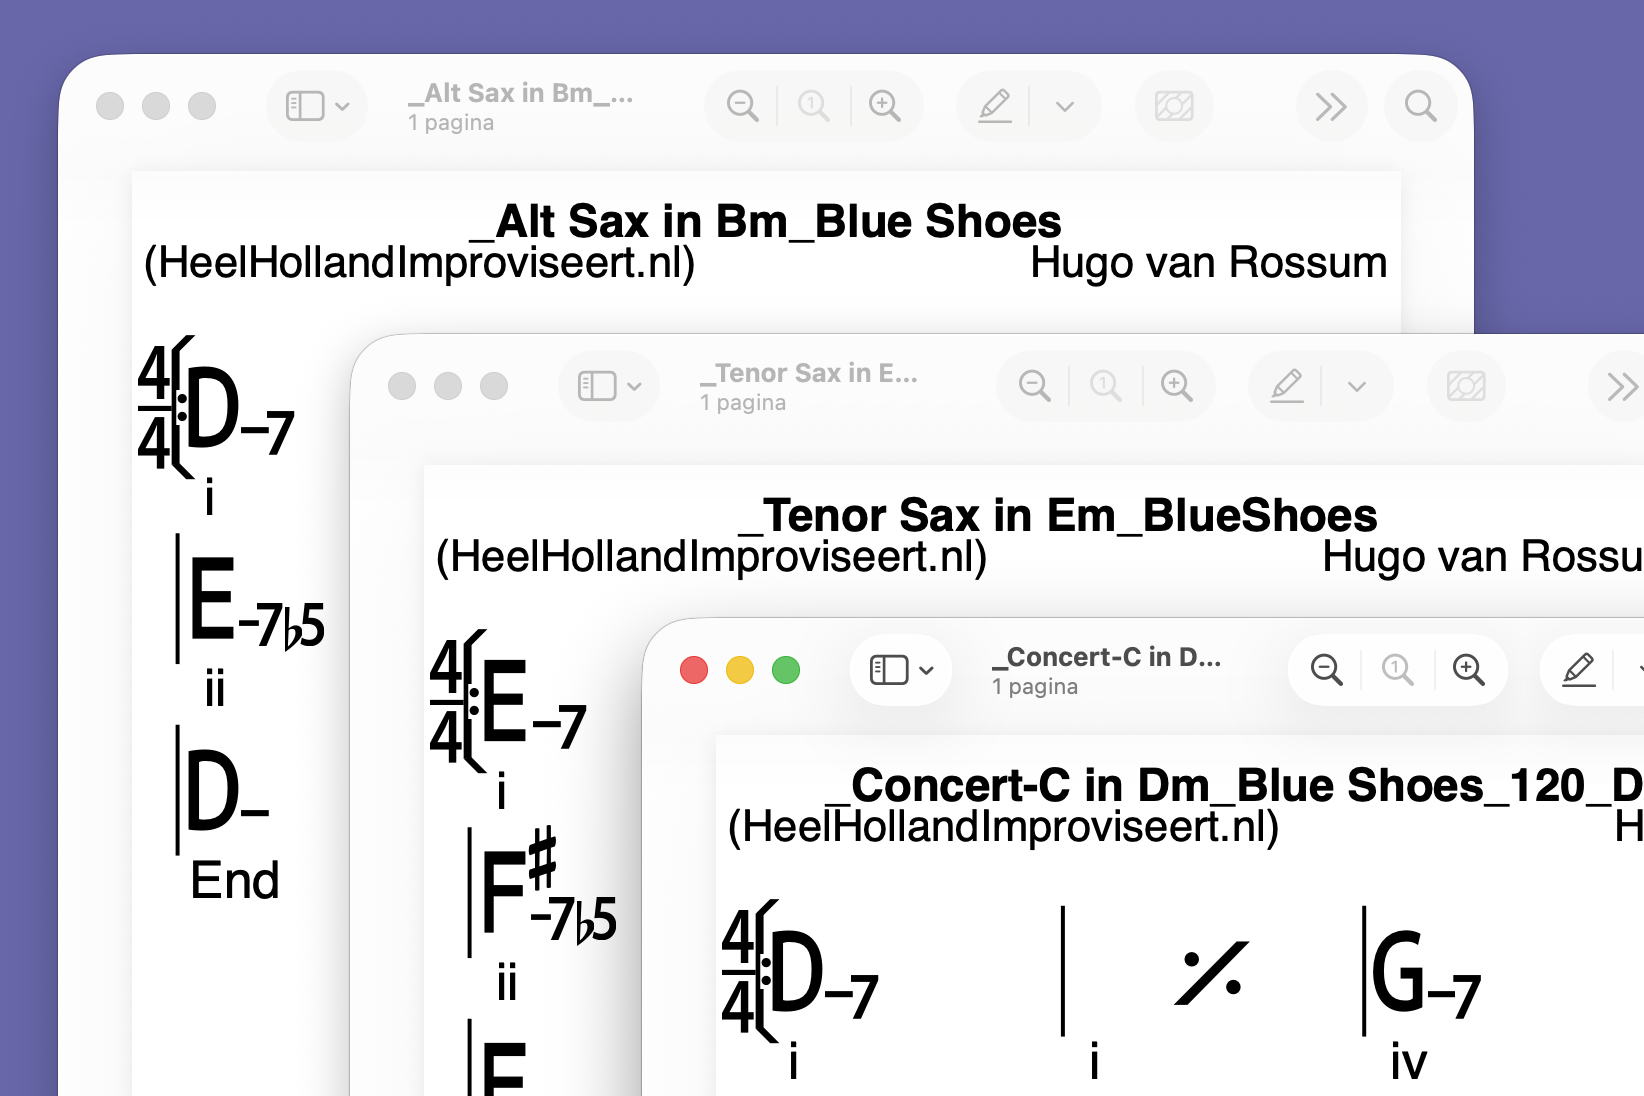The image size is (1644, 1096).
Task: Click form filling icon in Alt Sax window
Action: pos(1174,106)
